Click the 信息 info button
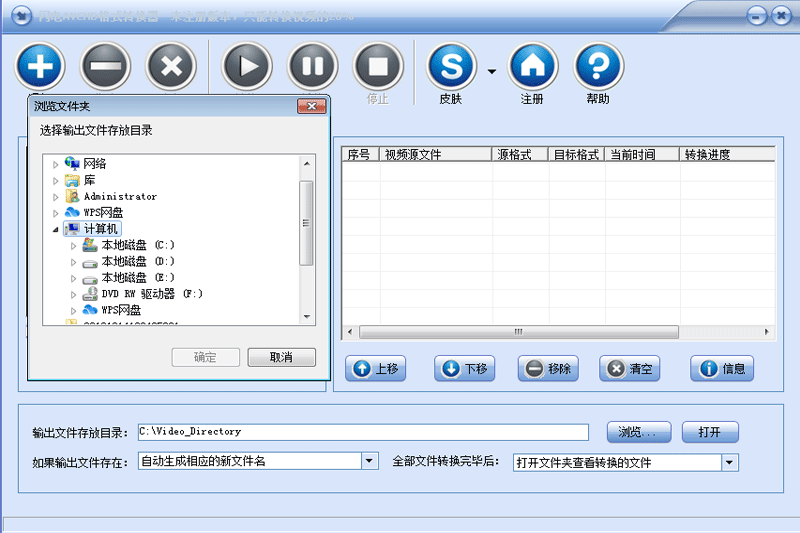Screen dimensions: 800x533 click(x=722, y=368)
